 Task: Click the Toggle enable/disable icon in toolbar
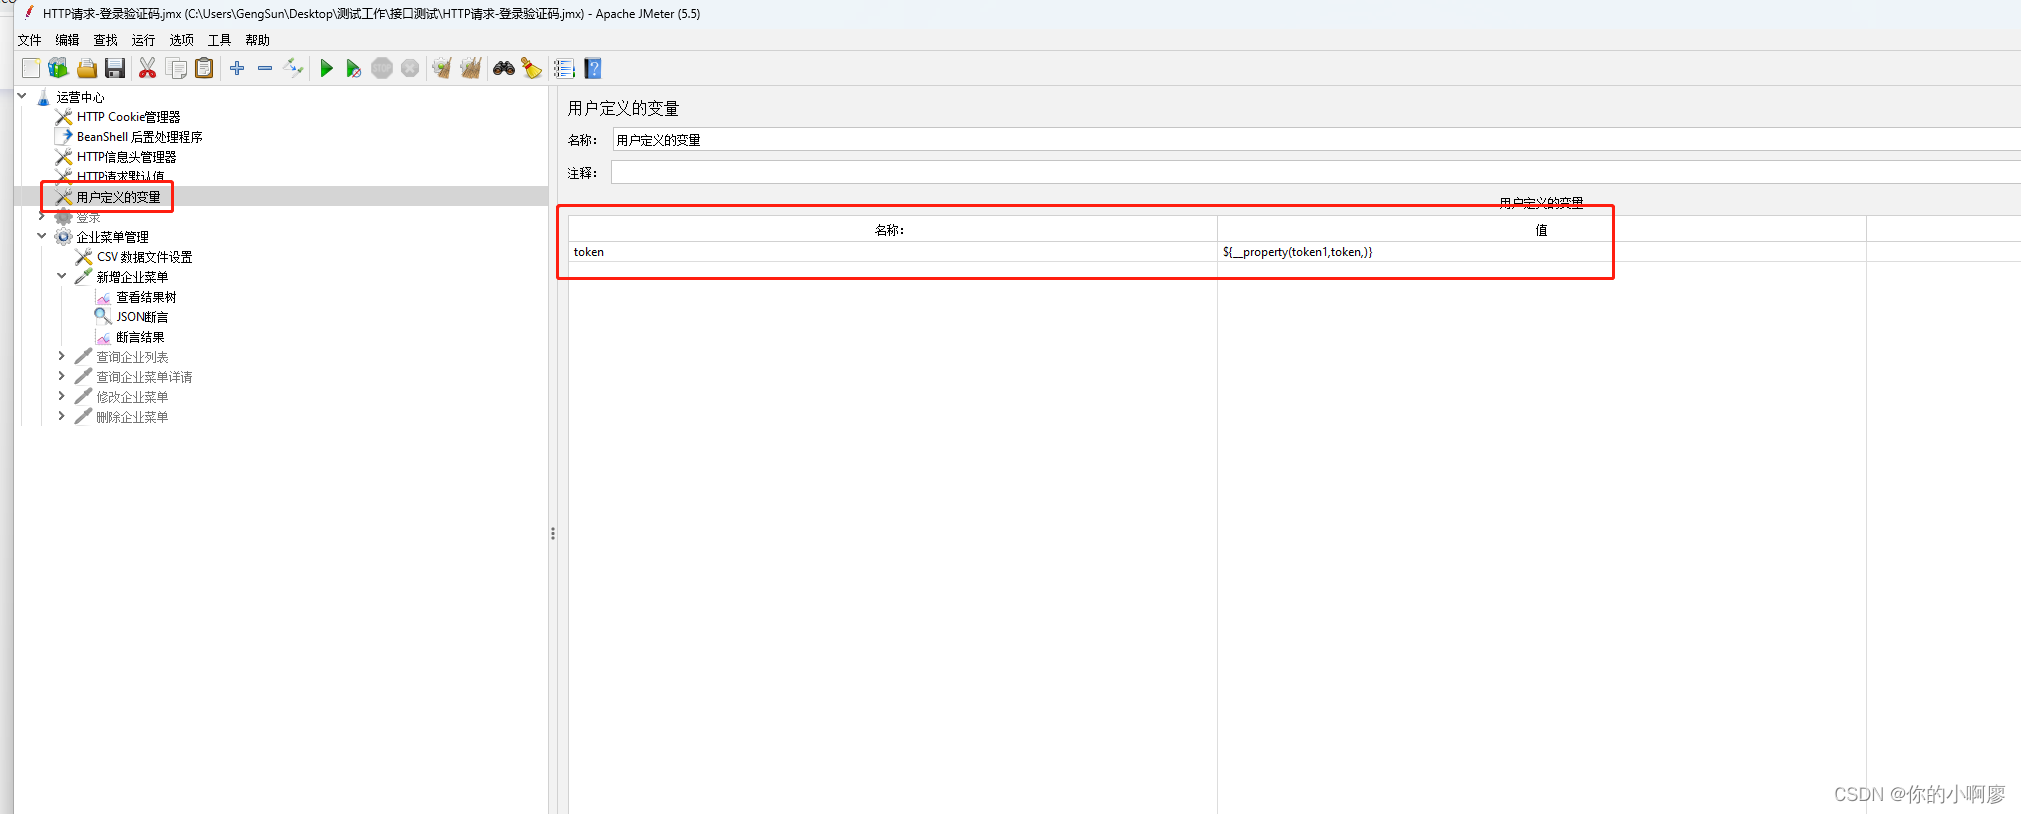coord(293,68)
